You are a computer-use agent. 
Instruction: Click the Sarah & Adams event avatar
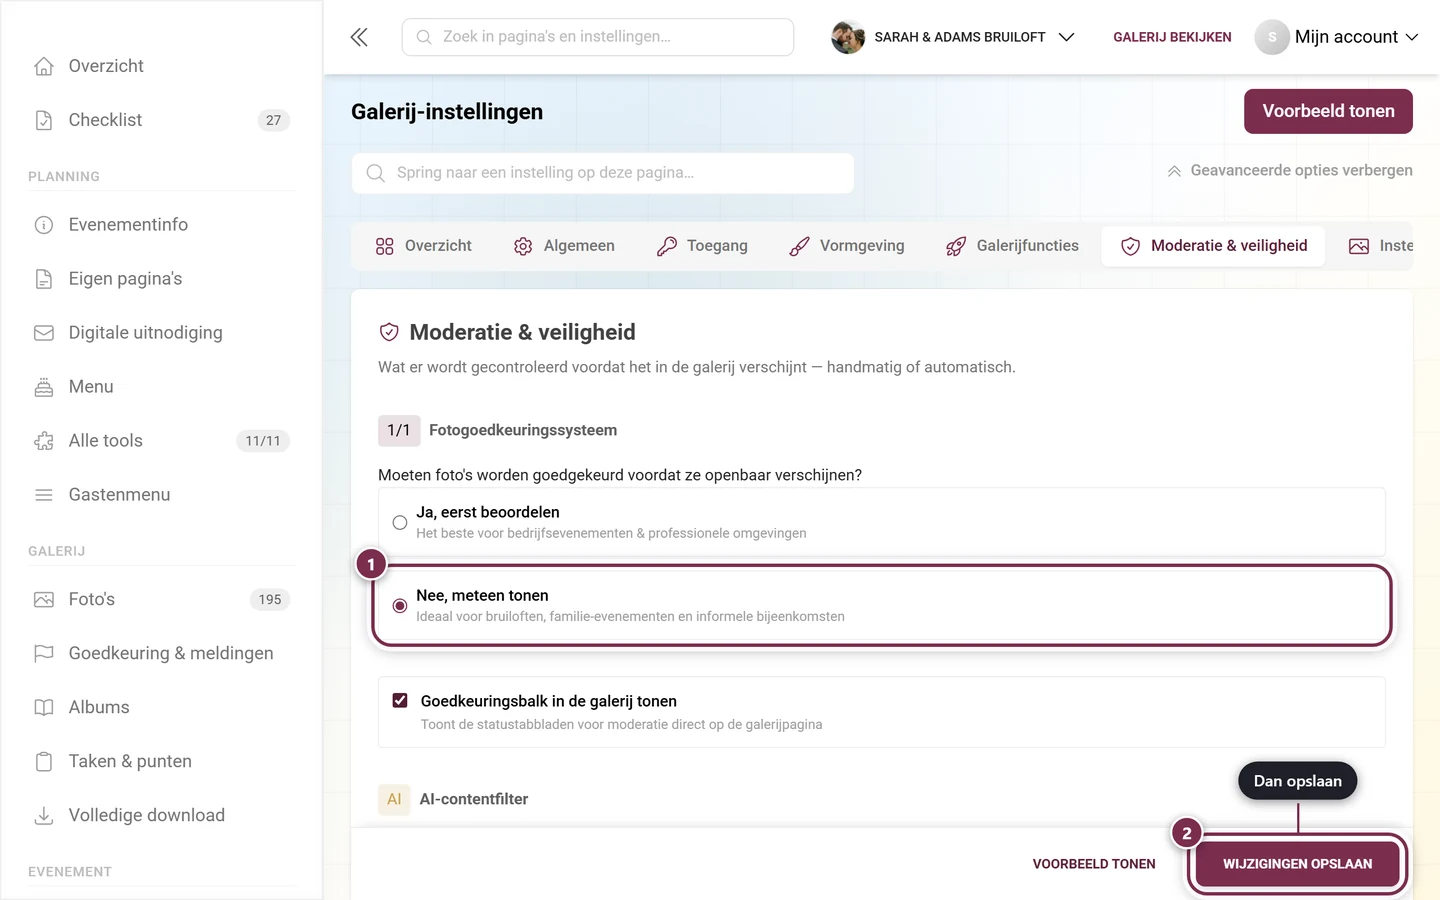coord(848,37)
